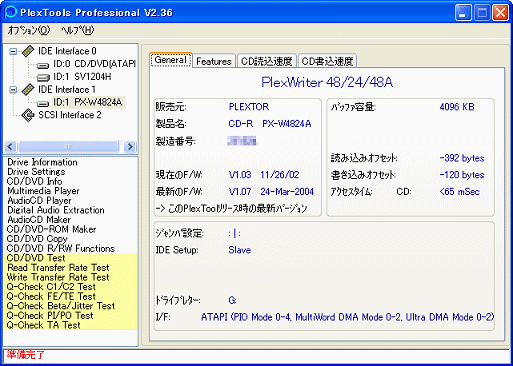
Task: Click the ATAPI interface mode text
Action: [347, 317]
